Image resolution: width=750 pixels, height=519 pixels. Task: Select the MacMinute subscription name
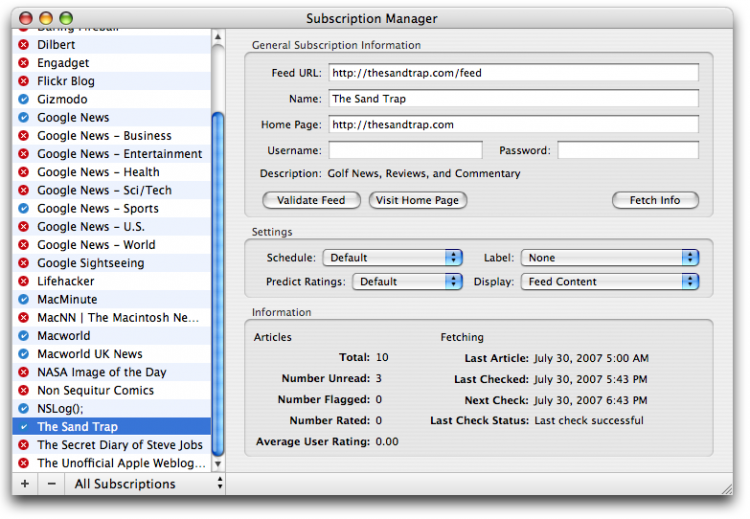67,299
